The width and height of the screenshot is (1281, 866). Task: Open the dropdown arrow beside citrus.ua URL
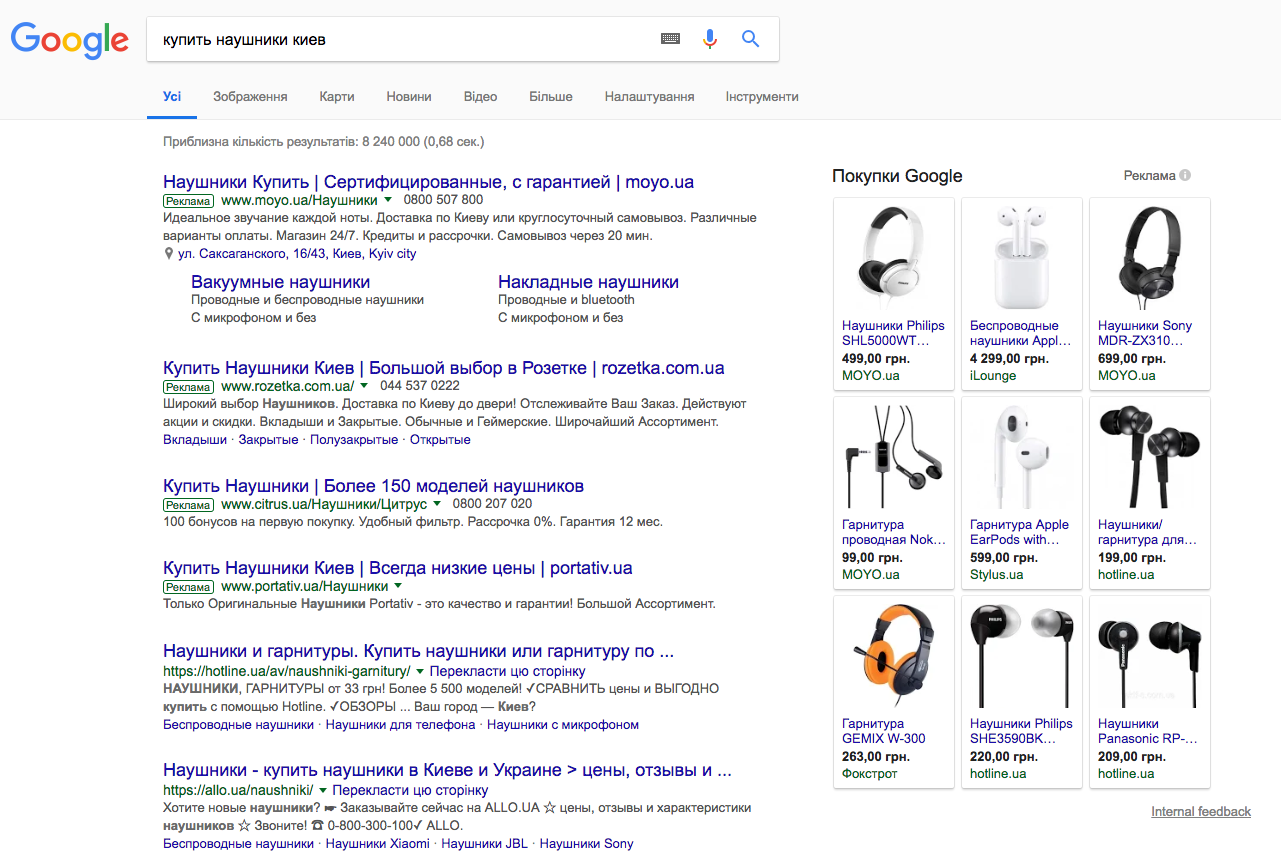(437, 504)
